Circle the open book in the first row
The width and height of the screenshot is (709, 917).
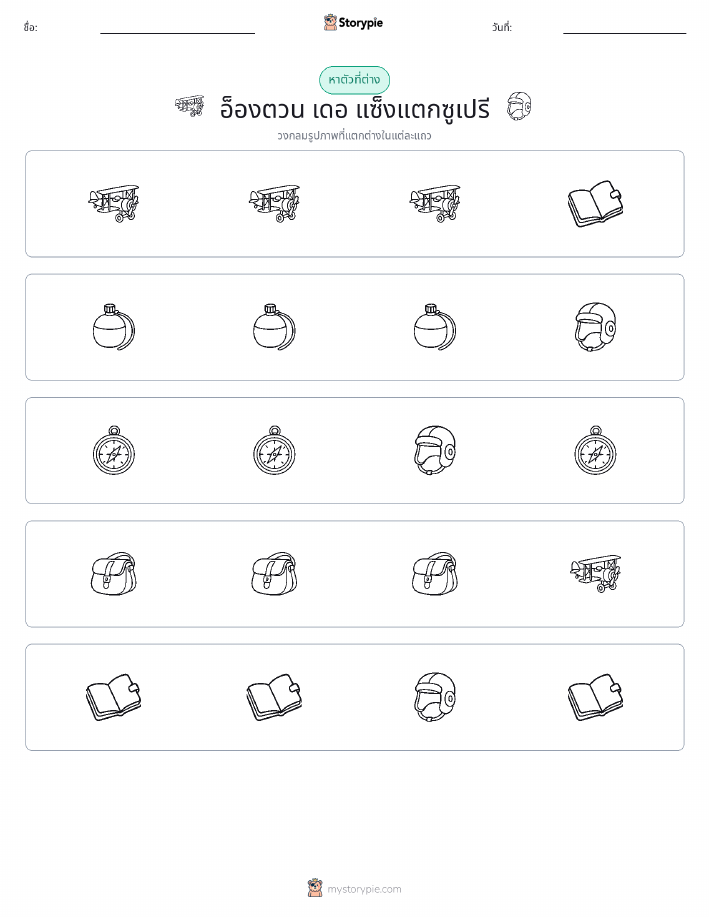pos(596,204)
